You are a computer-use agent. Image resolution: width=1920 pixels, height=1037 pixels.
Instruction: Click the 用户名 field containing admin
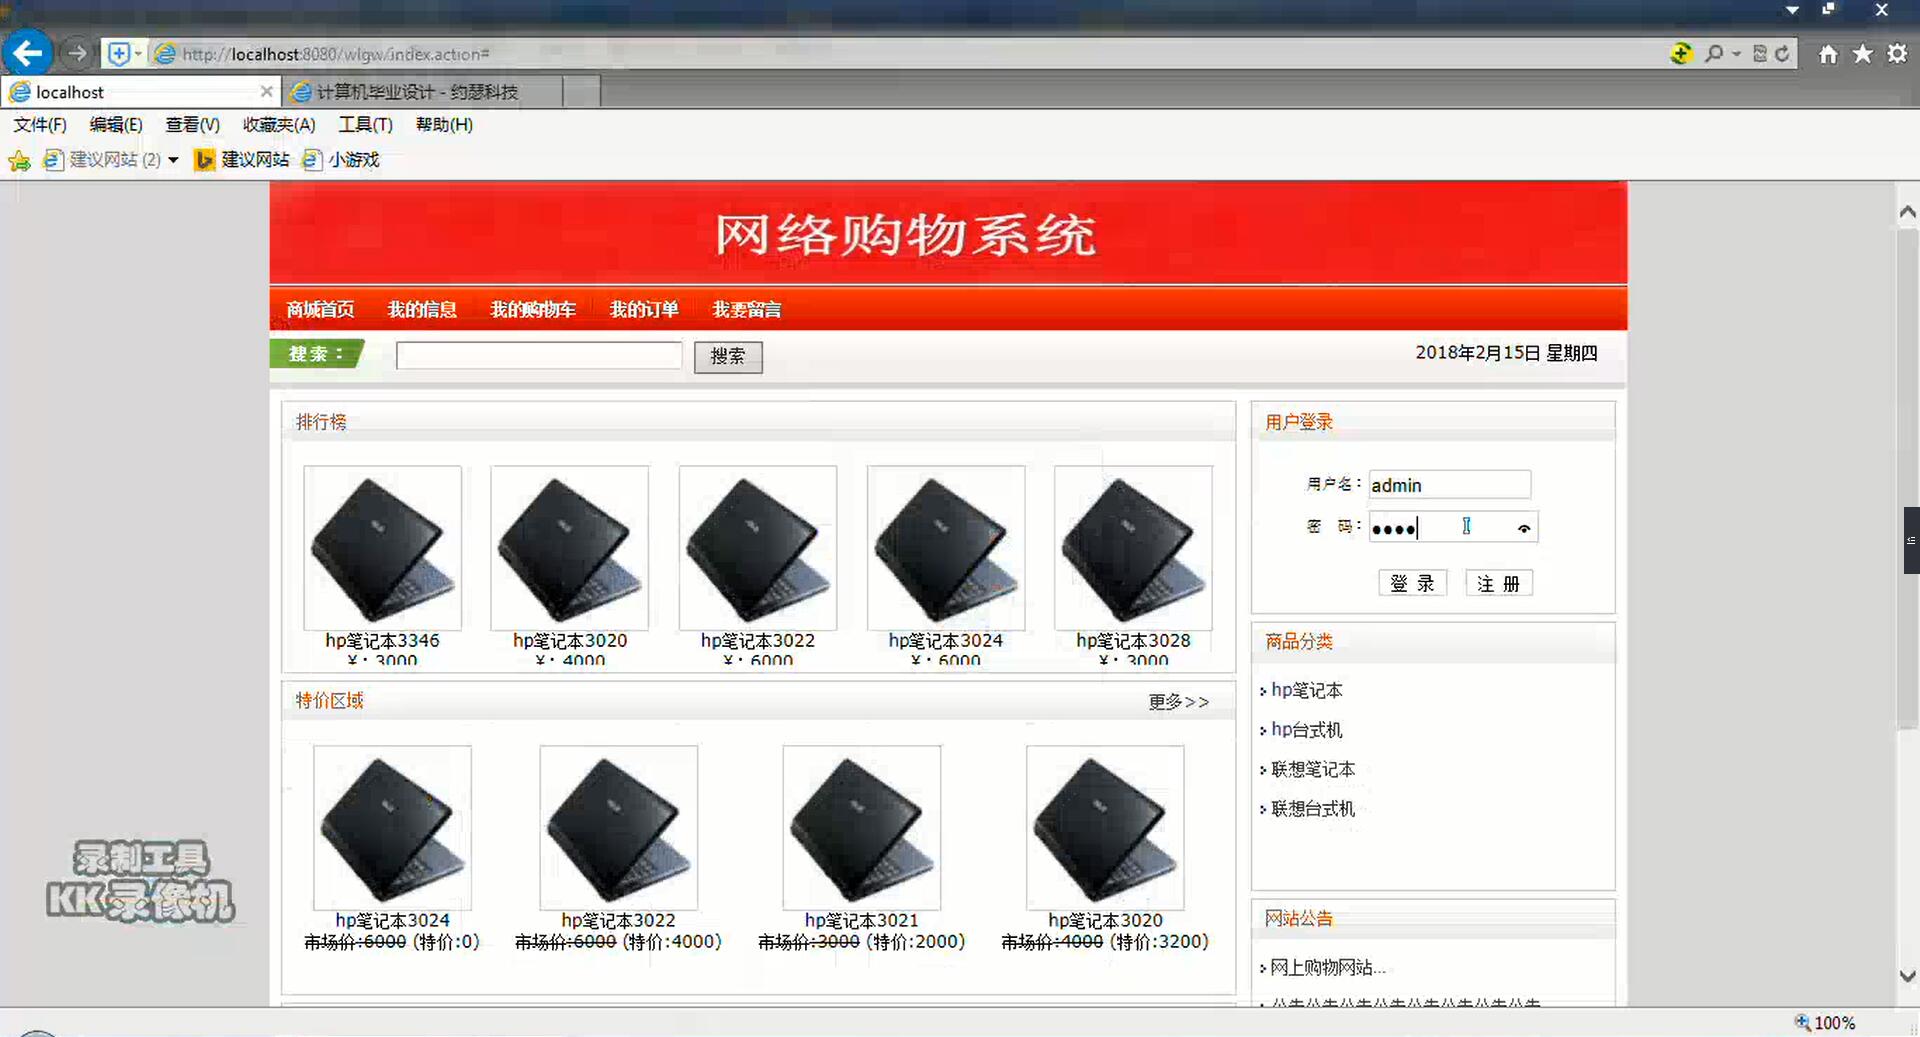coord(1450,485)
